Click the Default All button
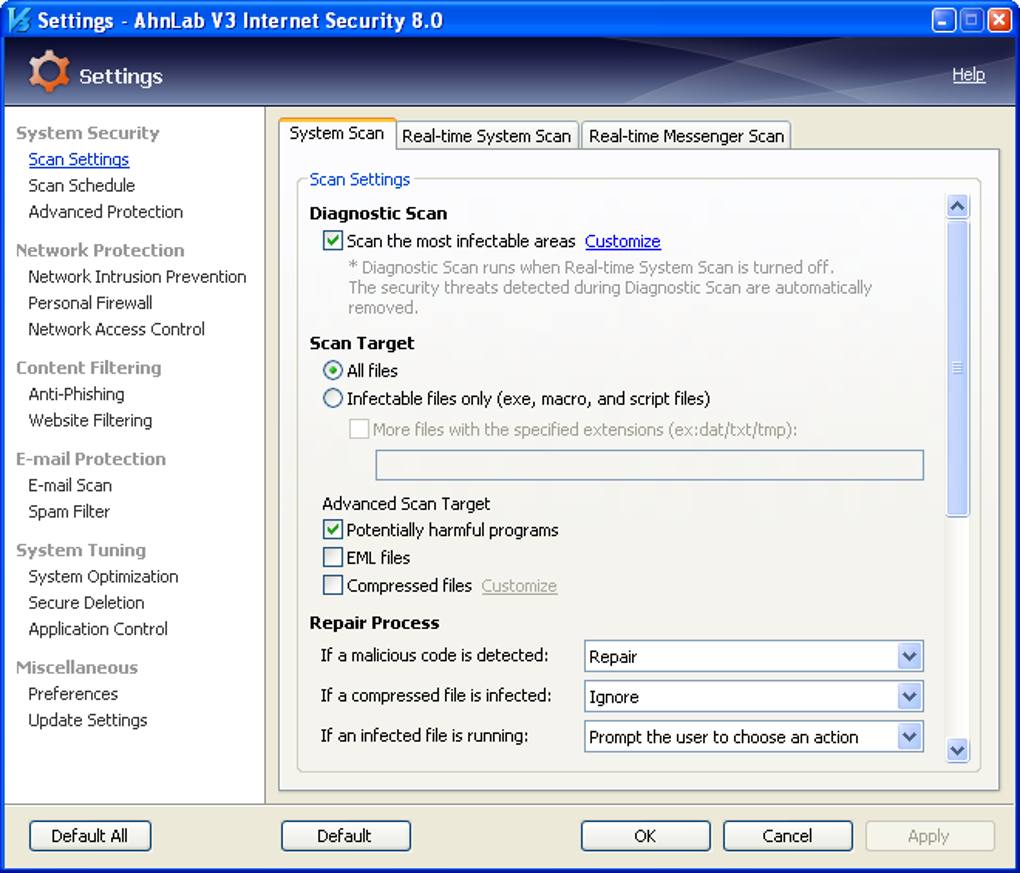Screen dimensions: 1020x873 coord(90,836)
